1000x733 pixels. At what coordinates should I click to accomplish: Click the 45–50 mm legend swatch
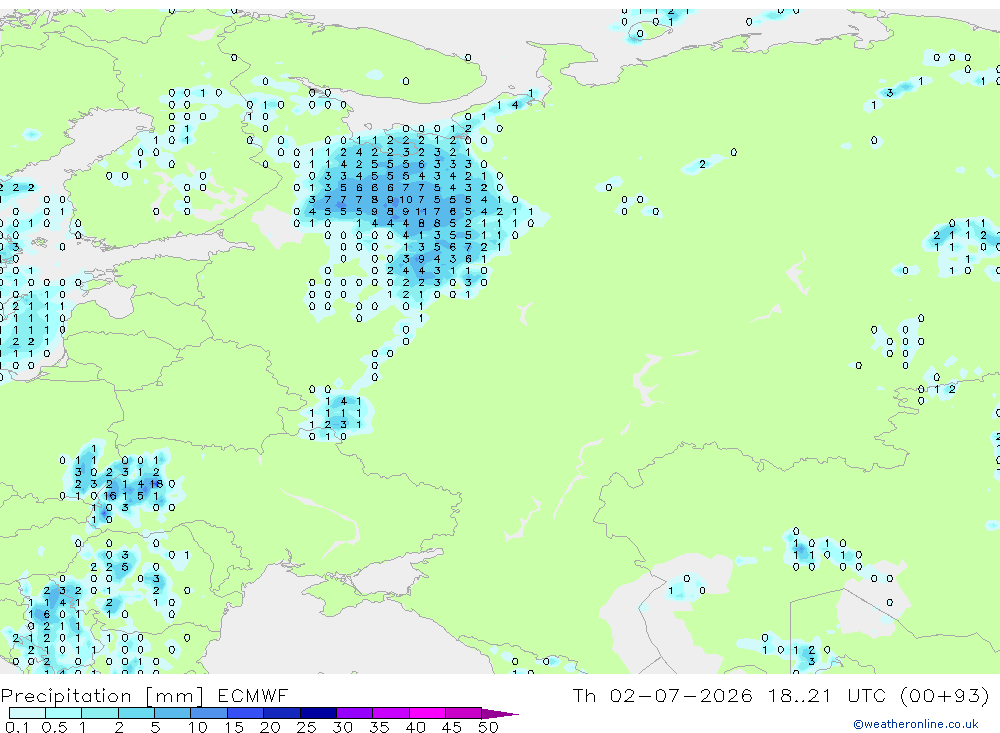[x=464, y=713]
